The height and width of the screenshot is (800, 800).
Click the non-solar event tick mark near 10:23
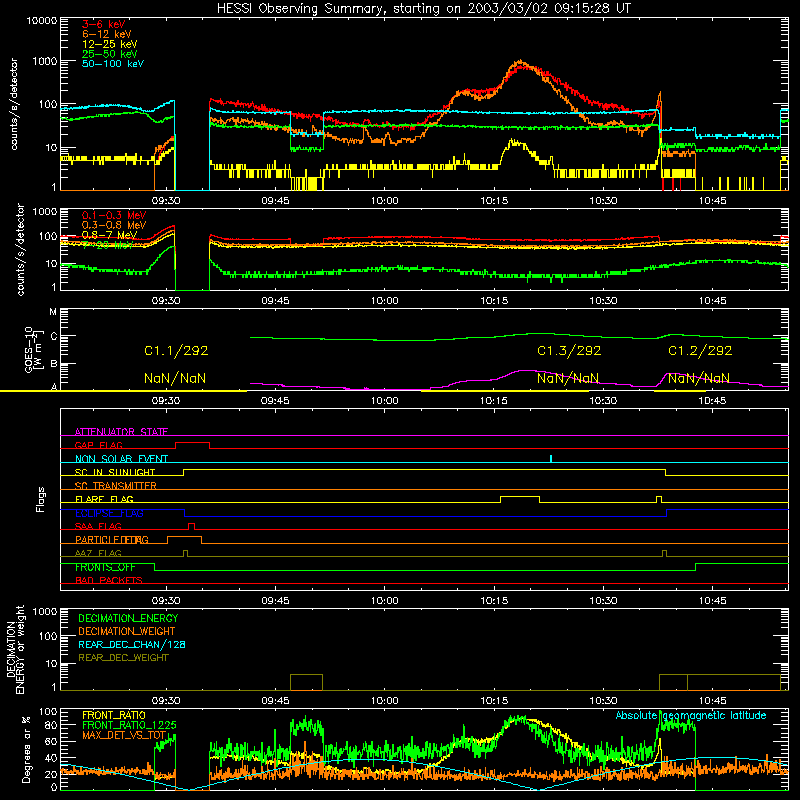point(551,459)
